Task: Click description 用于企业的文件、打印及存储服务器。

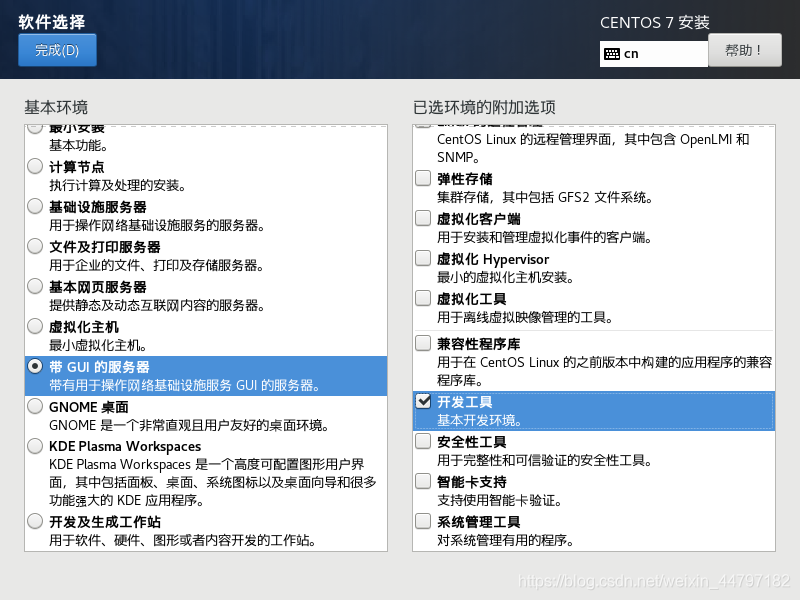Action: pyautogui.click(x=157, y=265)
